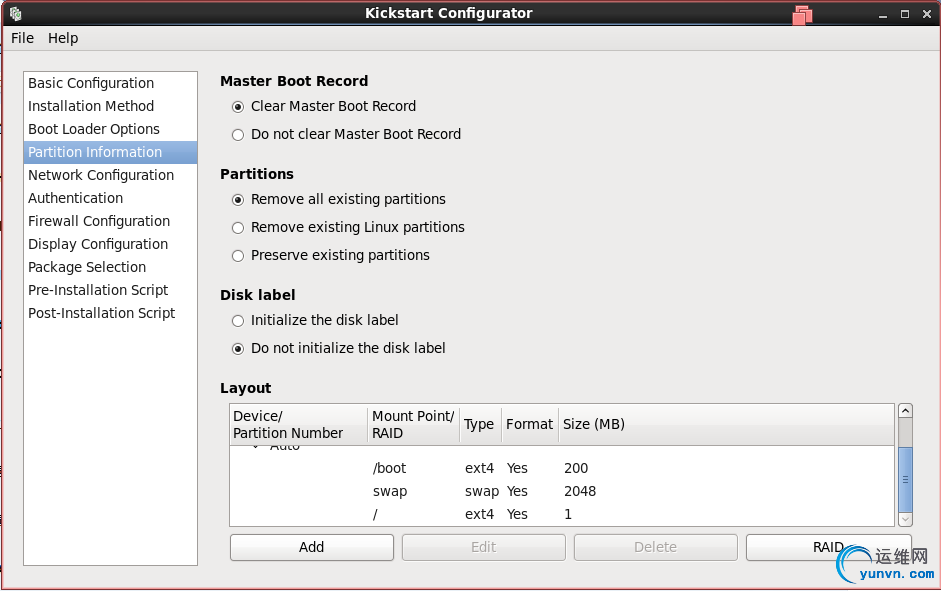
Task: Click the Edit partition button
Action: [484, 547]
